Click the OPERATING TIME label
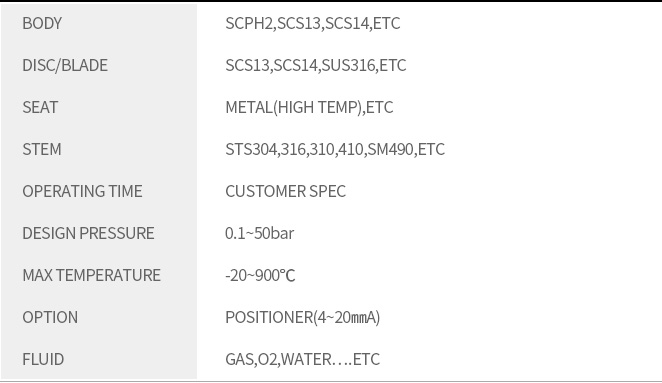 click(82, 191)
